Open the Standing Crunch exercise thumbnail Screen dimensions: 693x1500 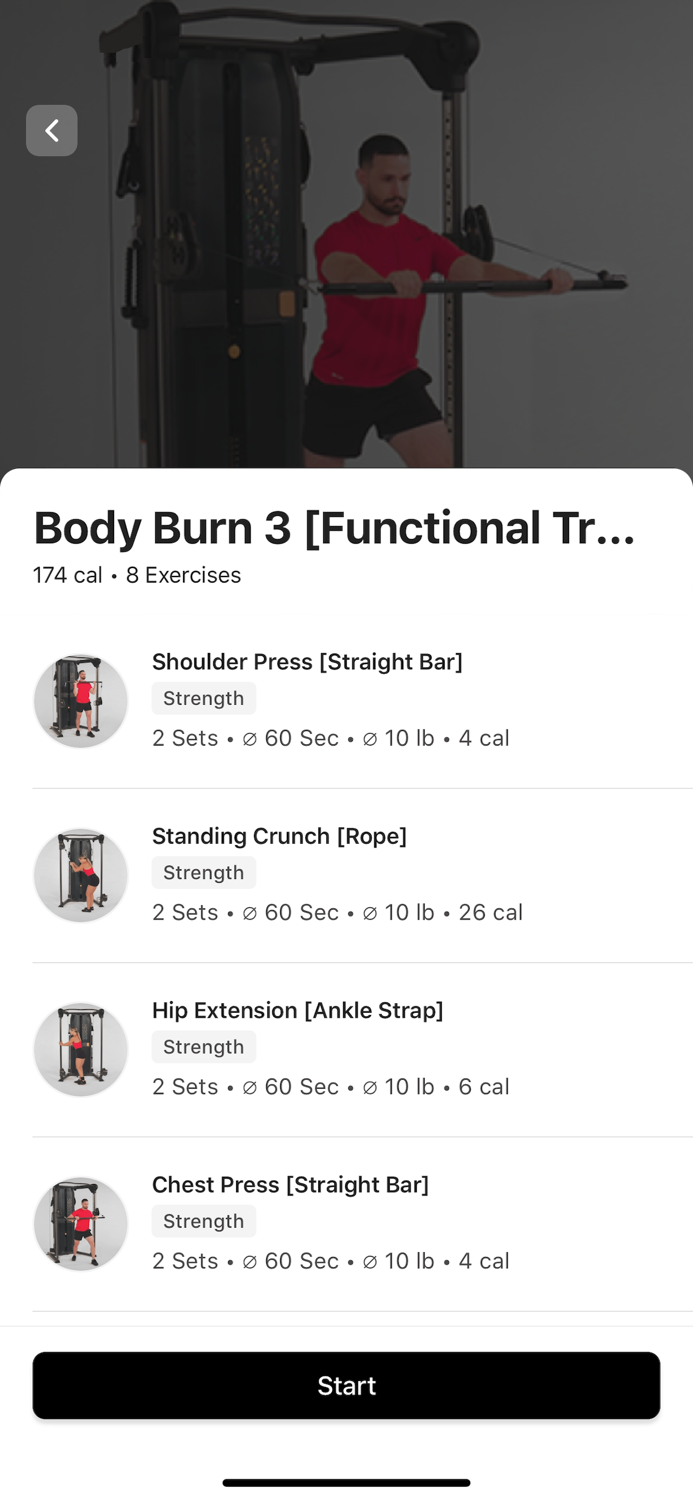click(80, 874)
